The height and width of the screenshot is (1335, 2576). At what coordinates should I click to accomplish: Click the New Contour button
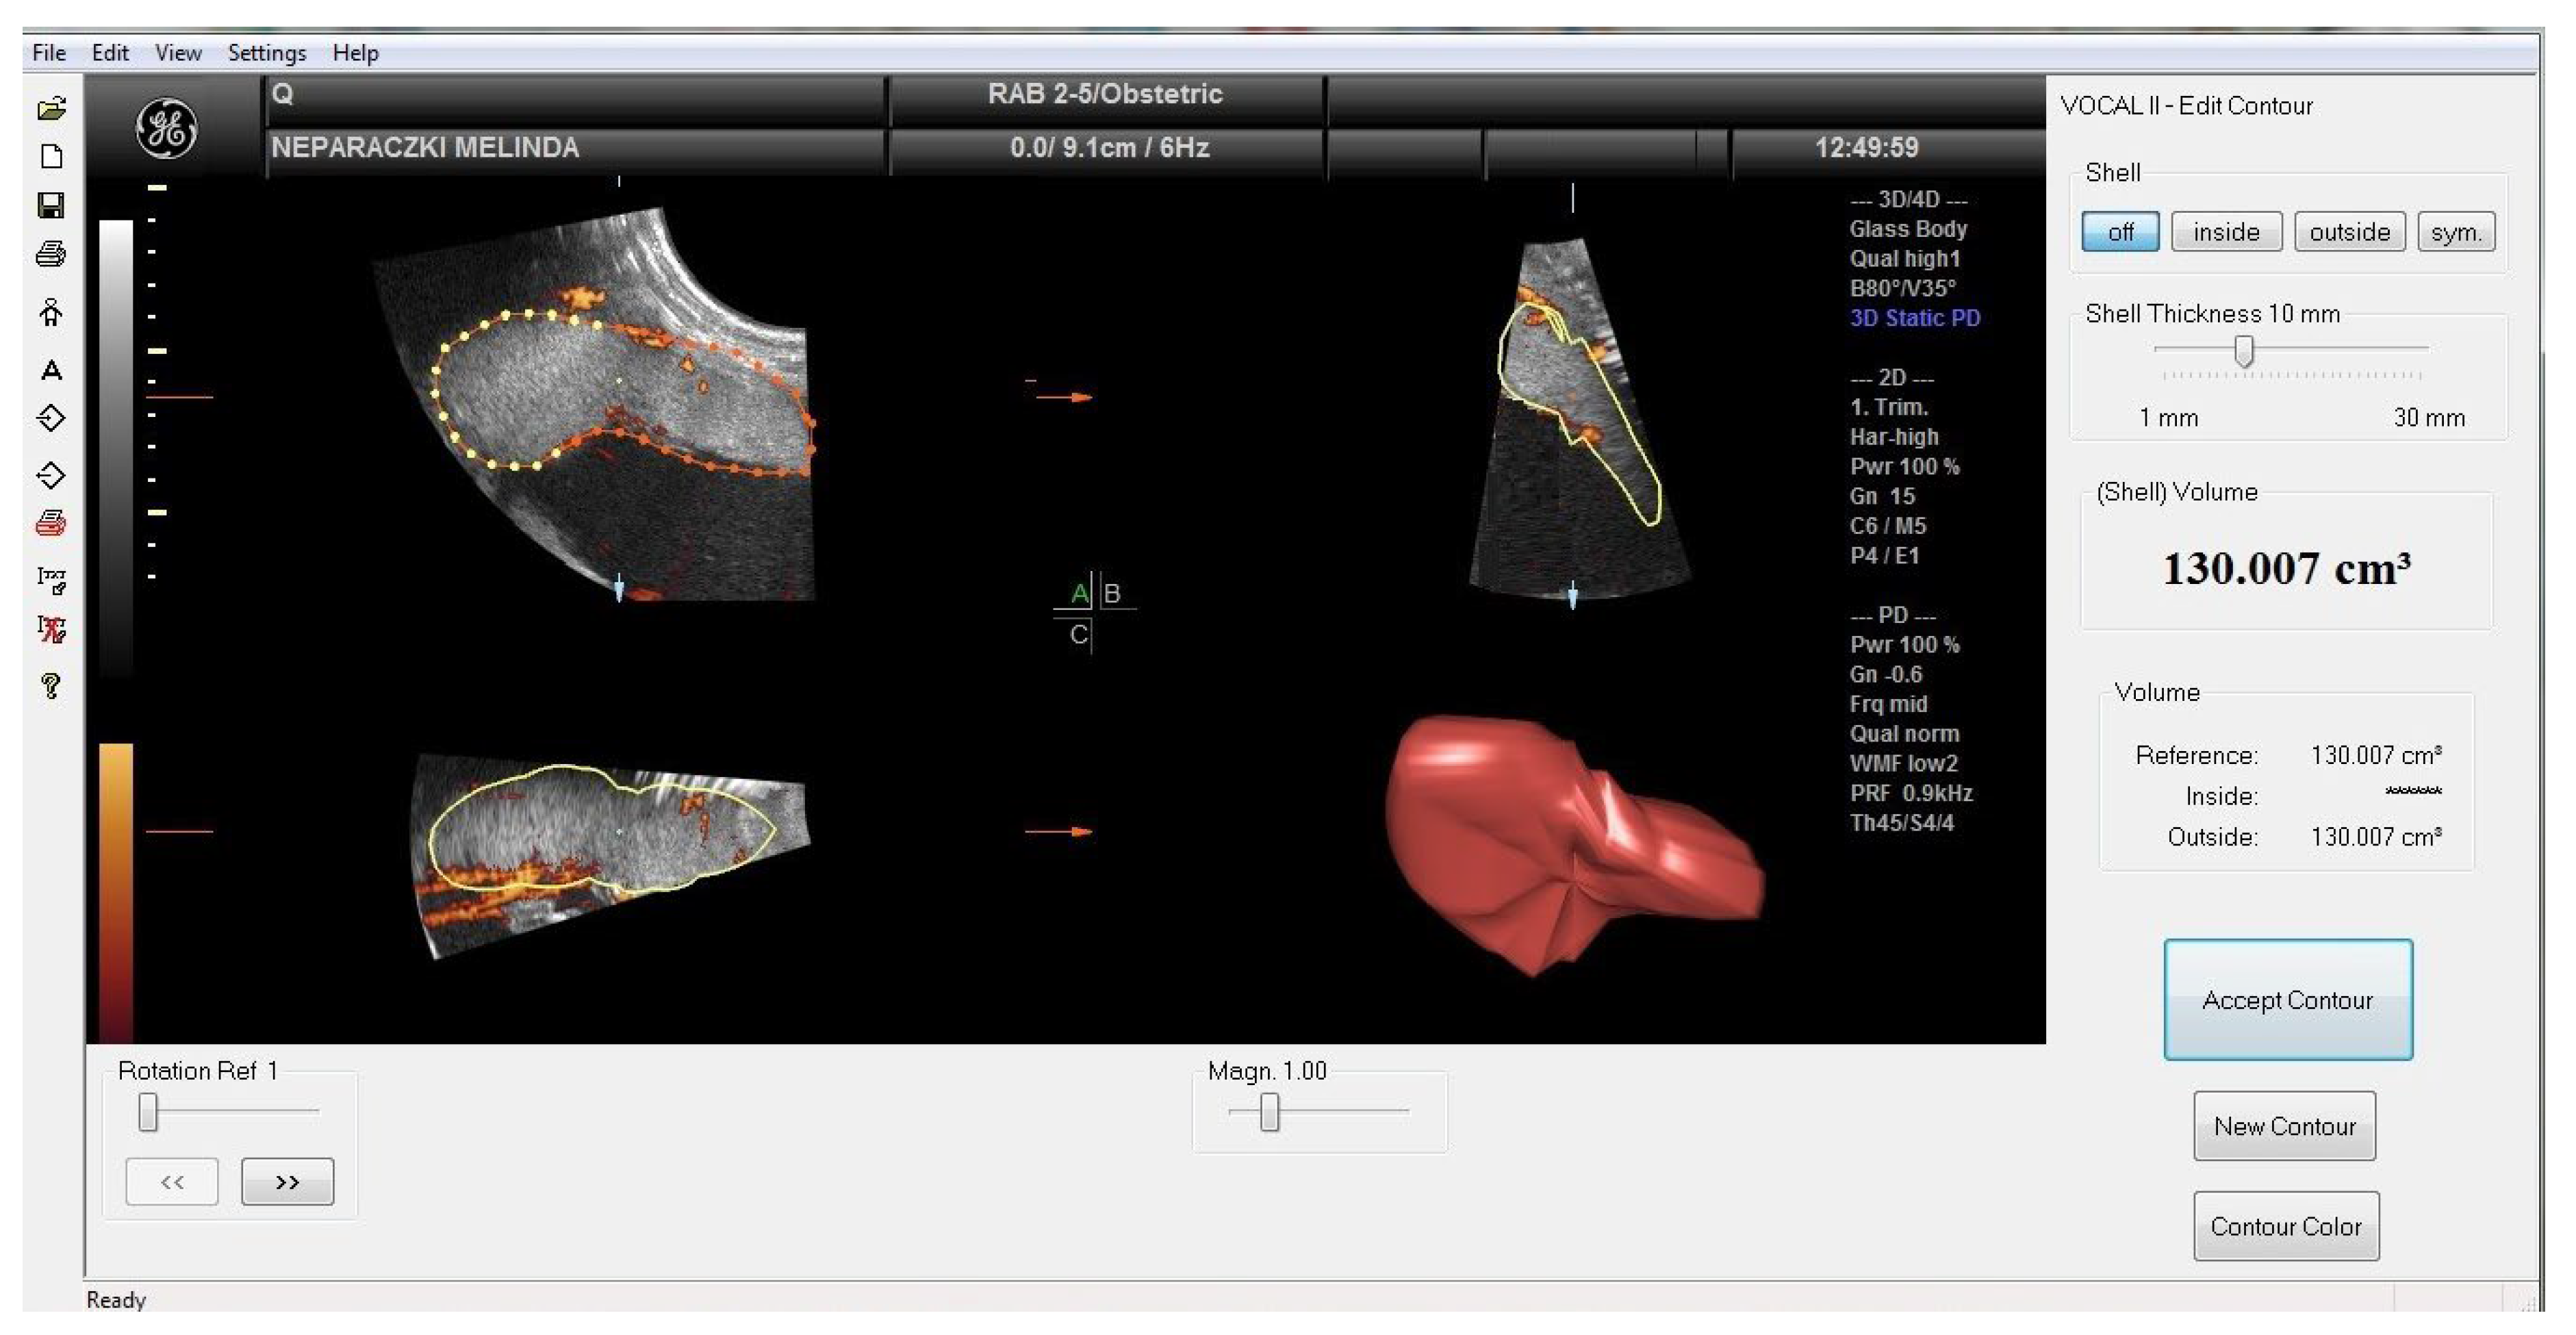click(x=2284, y=1126)
